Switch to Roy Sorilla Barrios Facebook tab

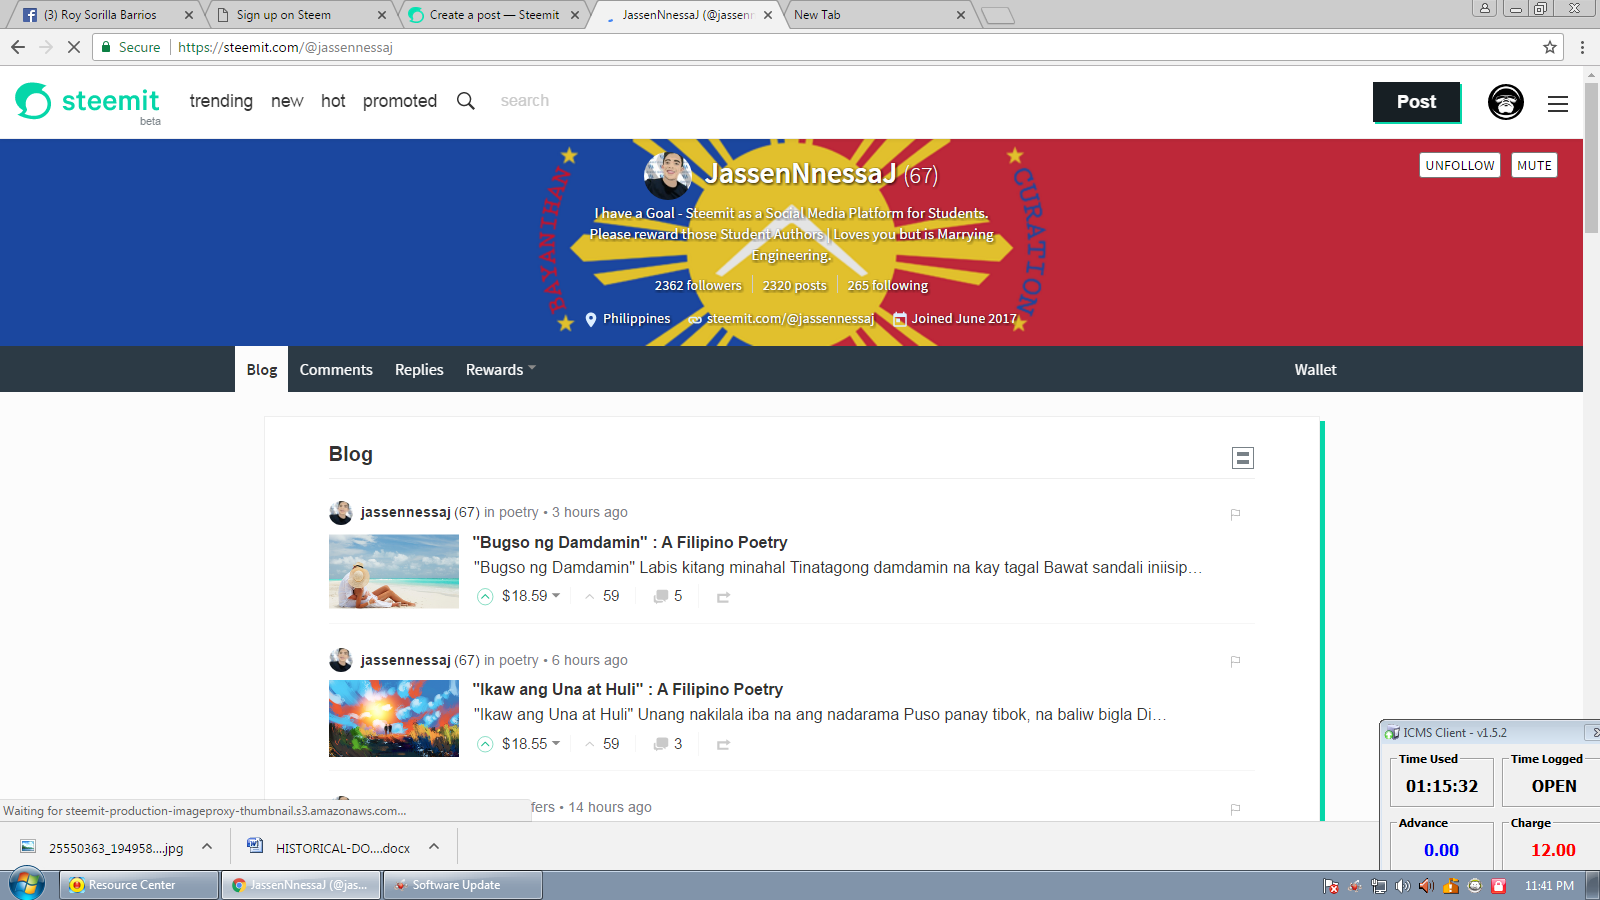click(108, 15)
